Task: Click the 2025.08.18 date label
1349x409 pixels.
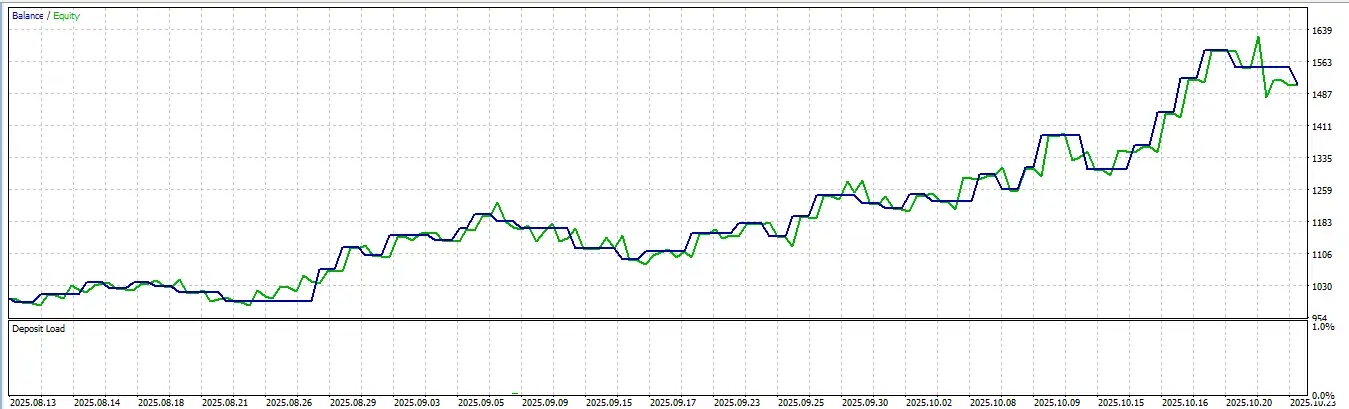Action: tap(160, 402)
